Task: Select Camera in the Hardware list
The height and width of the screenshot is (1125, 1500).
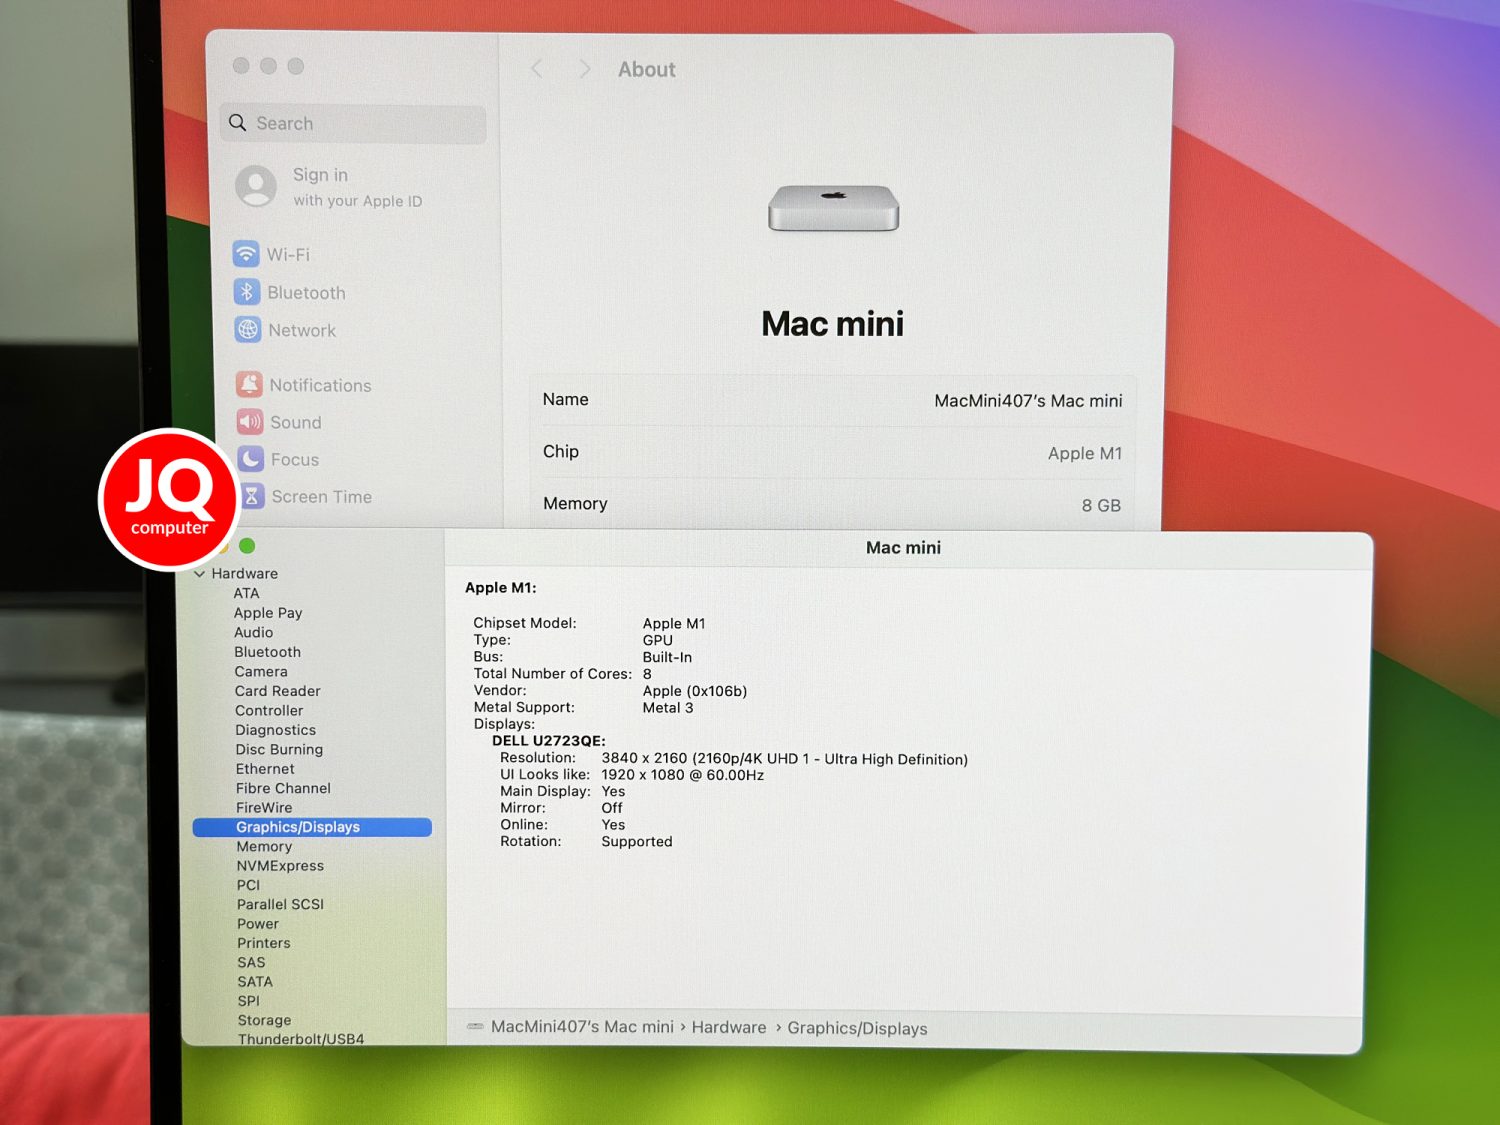Action: (261, 672)
